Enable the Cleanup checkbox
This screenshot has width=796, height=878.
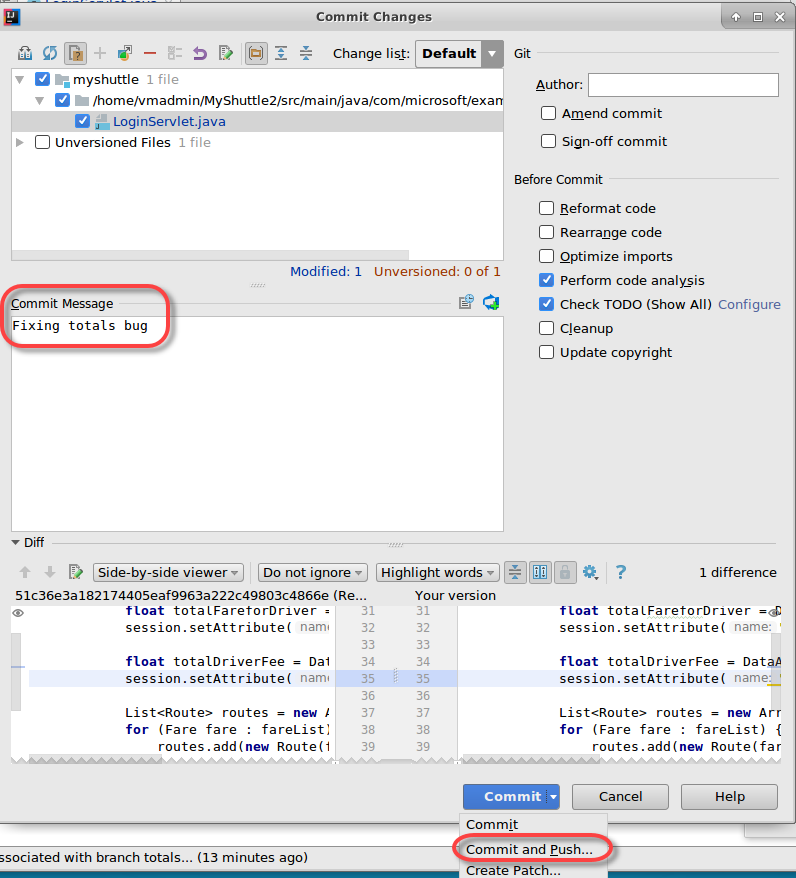[x=546, y=328]
